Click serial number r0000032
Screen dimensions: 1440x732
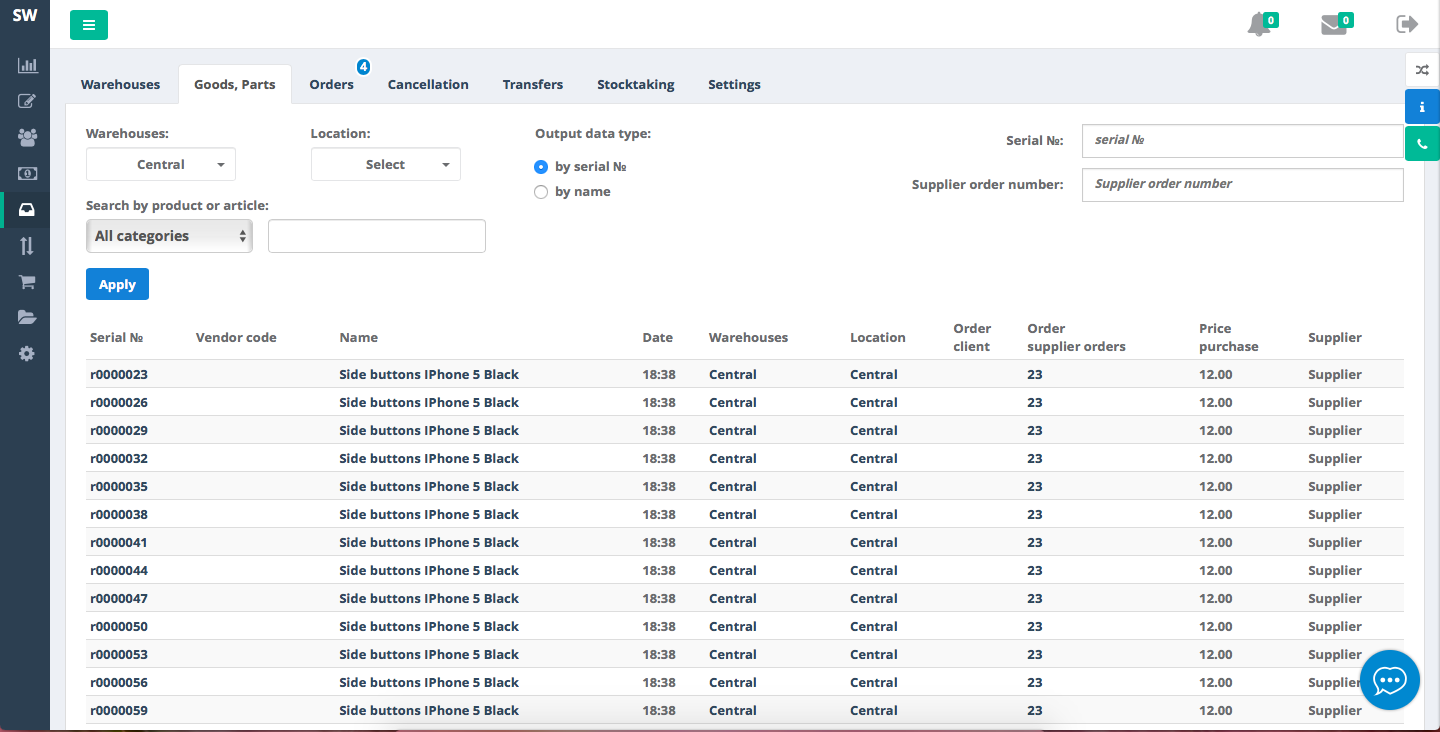click(119, 459)
